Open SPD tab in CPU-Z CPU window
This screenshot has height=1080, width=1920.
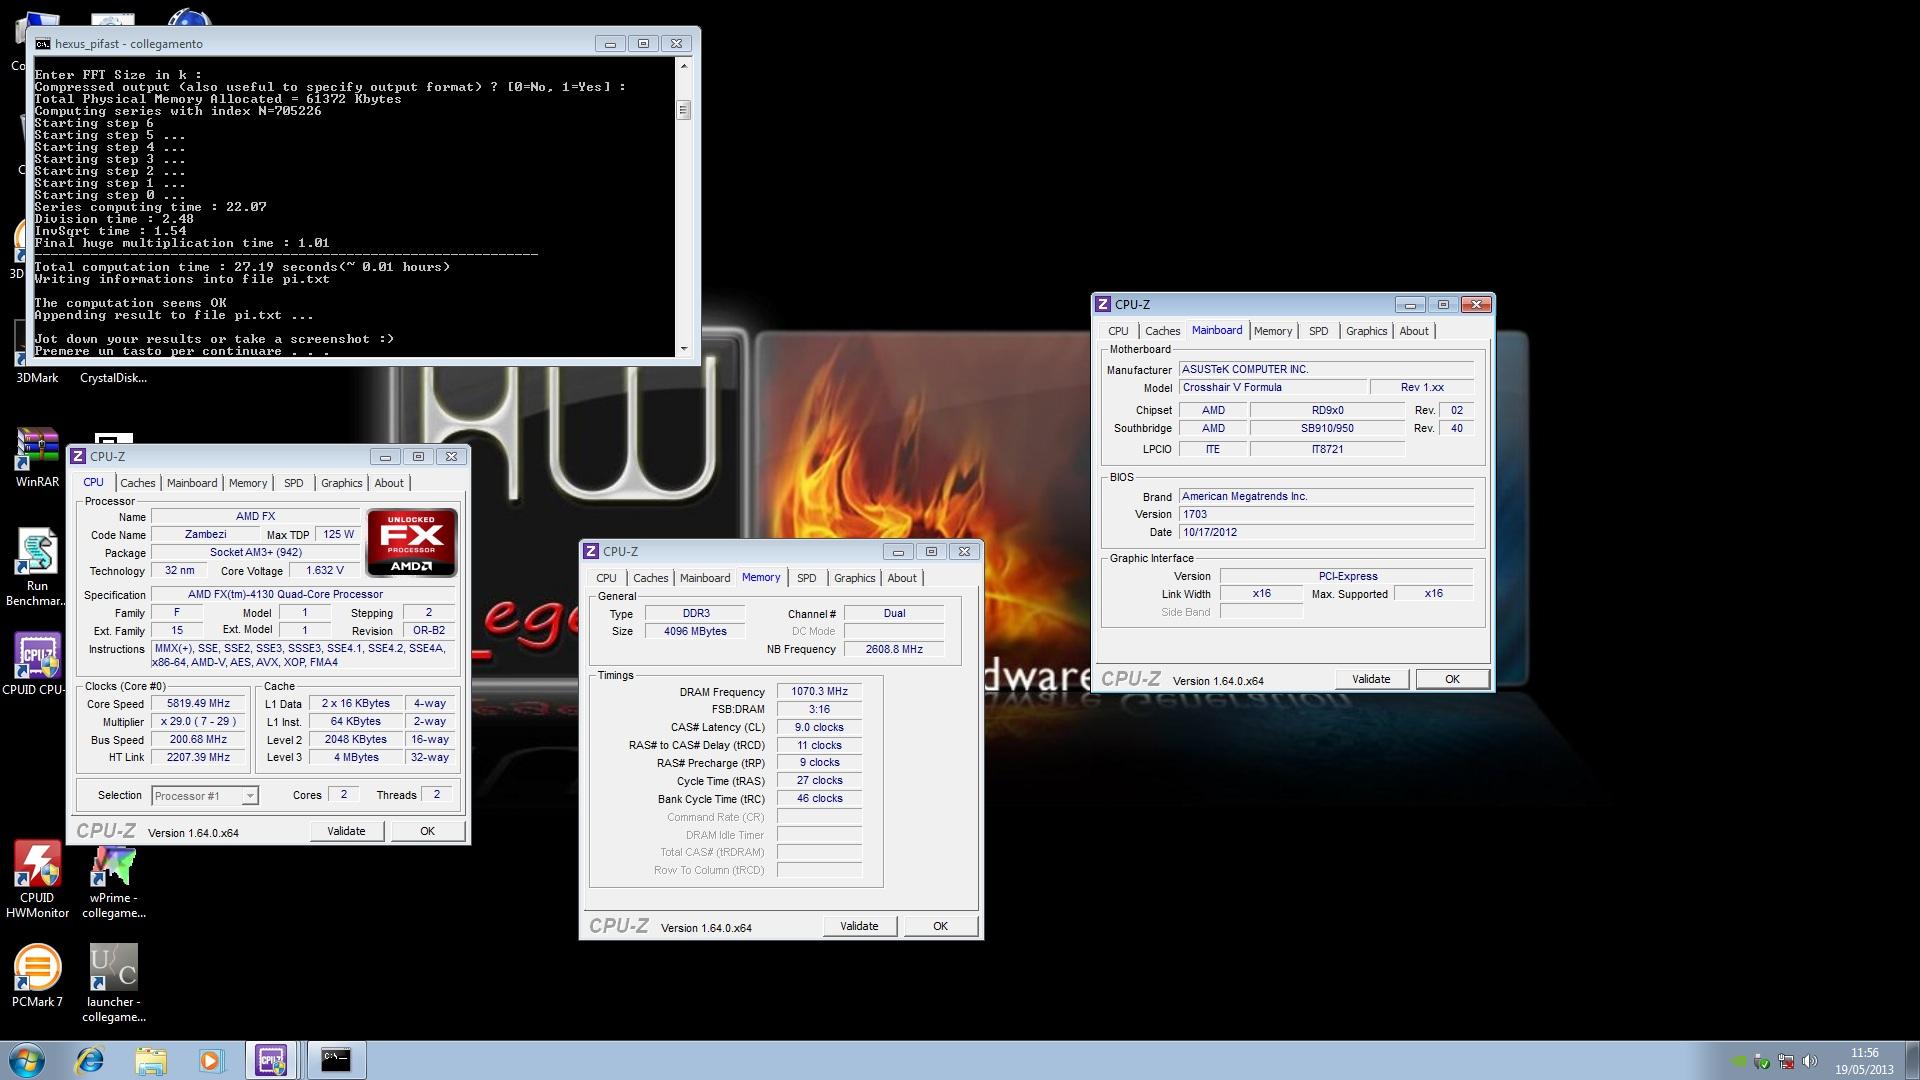(x=293, y=483)
